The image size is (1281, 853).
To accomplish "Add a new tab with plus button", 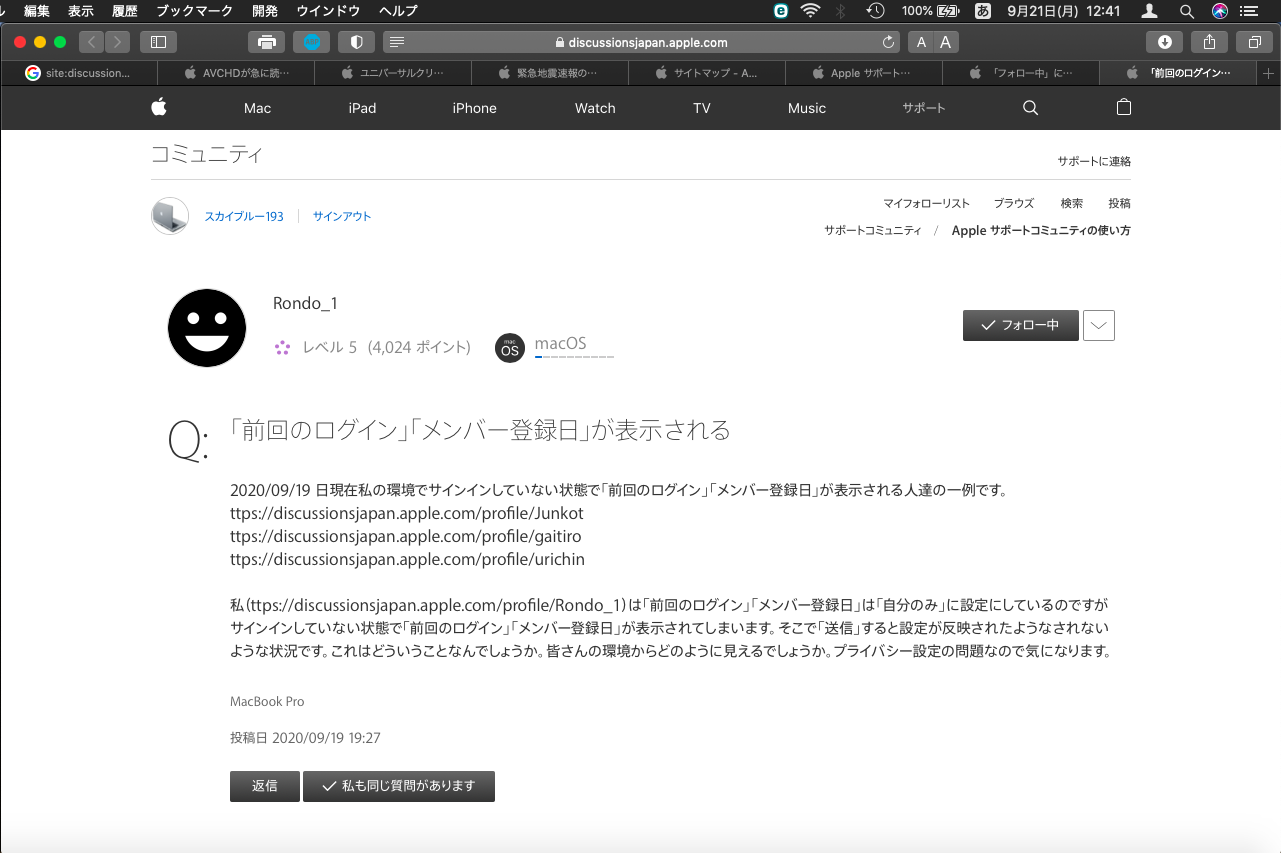I will point(1269,73).
